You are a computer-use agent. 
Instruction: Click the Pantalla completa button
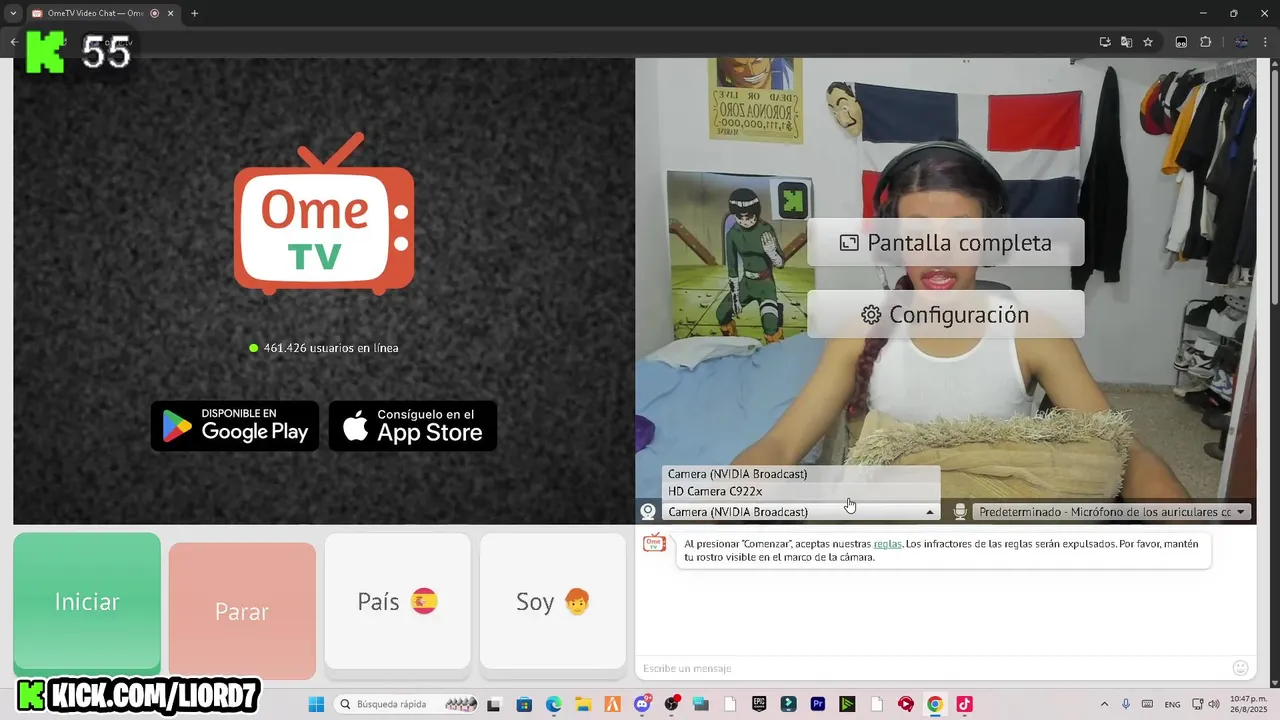pyautogui.click(x=946, y=243)
